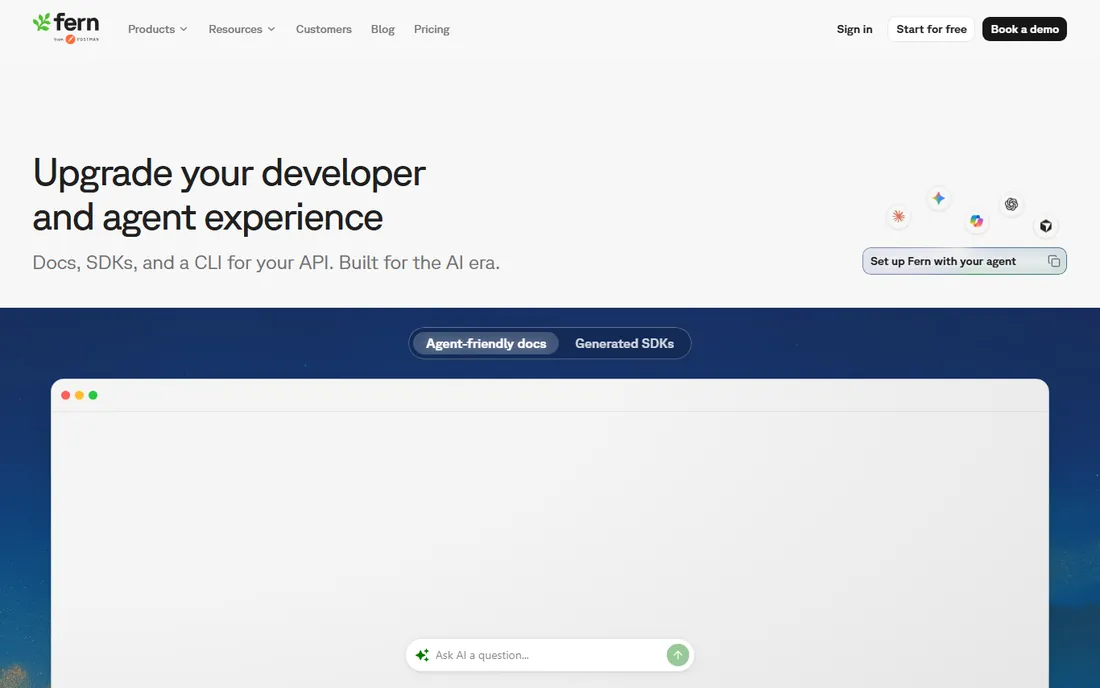Click the Claude starburst agent icon
The image size is (1100, 688).
tap(898, 217)
